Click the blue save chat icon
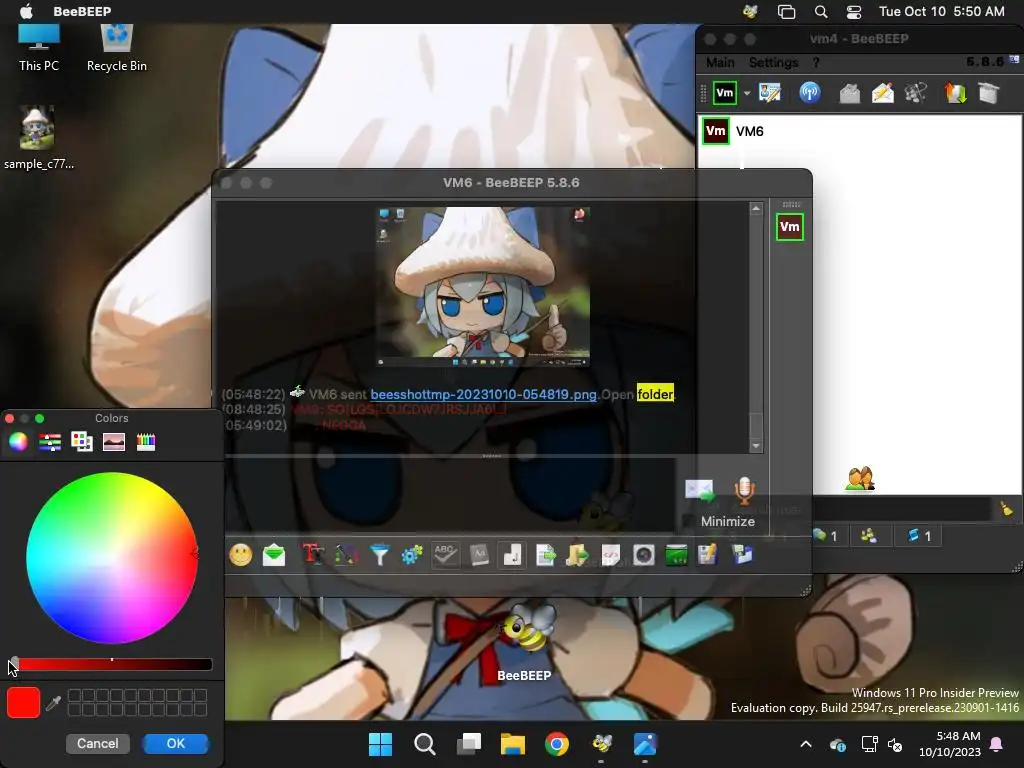1024x768 pixels. click(742, 555)
